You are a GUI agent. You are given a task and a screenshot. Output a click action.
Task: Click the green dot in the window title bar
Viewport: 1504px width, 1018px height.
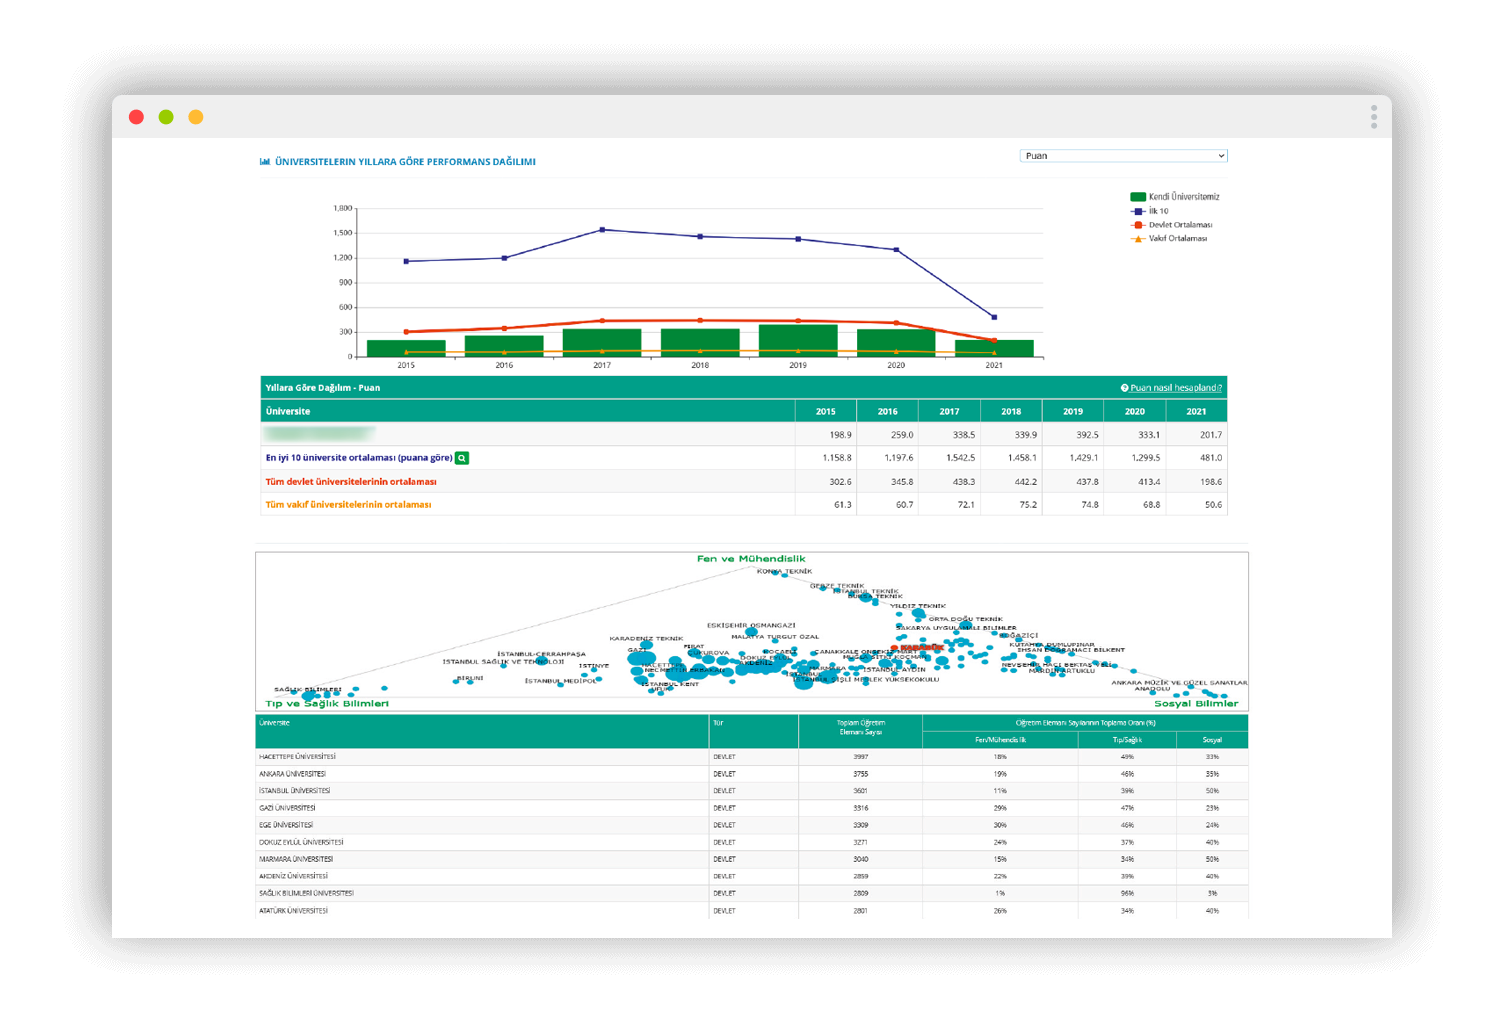coord(166,117)
